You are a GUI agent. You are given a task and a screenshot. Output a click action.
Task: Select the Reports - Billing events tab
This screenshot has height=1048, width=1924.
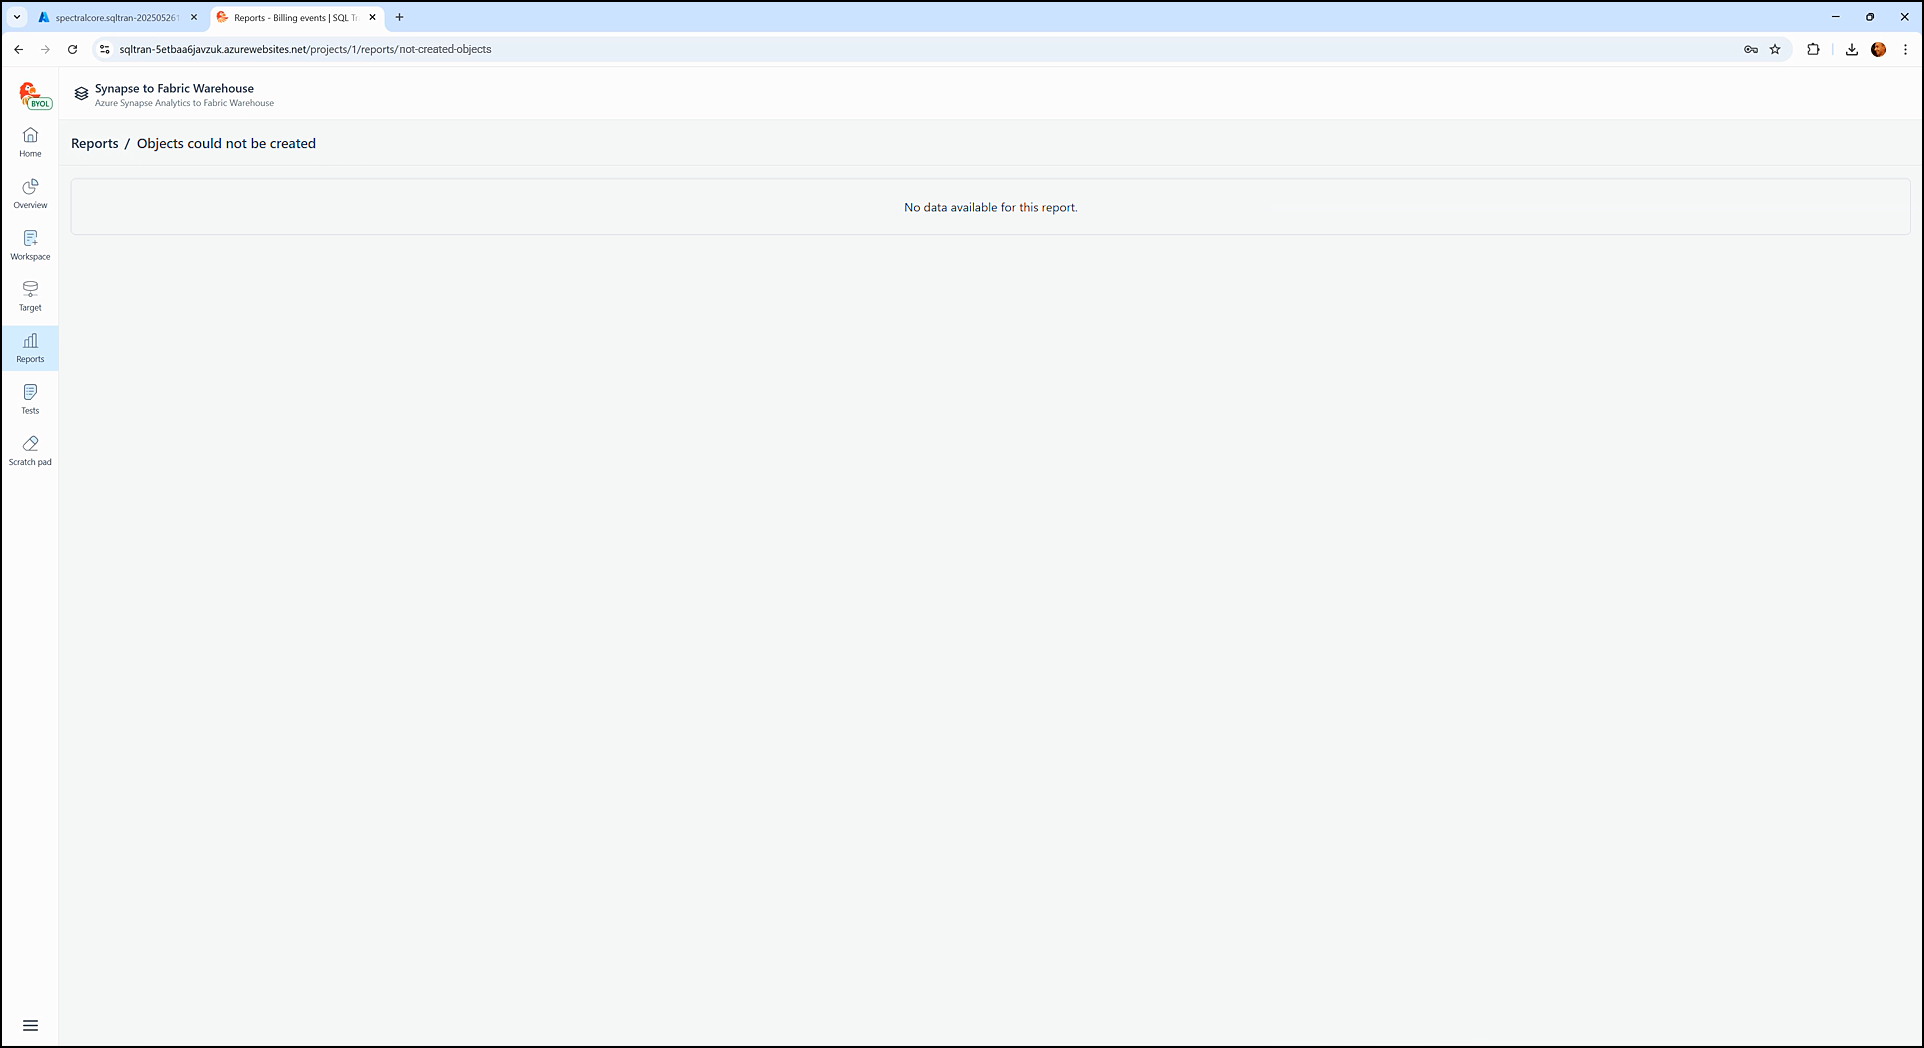(294, 18)
